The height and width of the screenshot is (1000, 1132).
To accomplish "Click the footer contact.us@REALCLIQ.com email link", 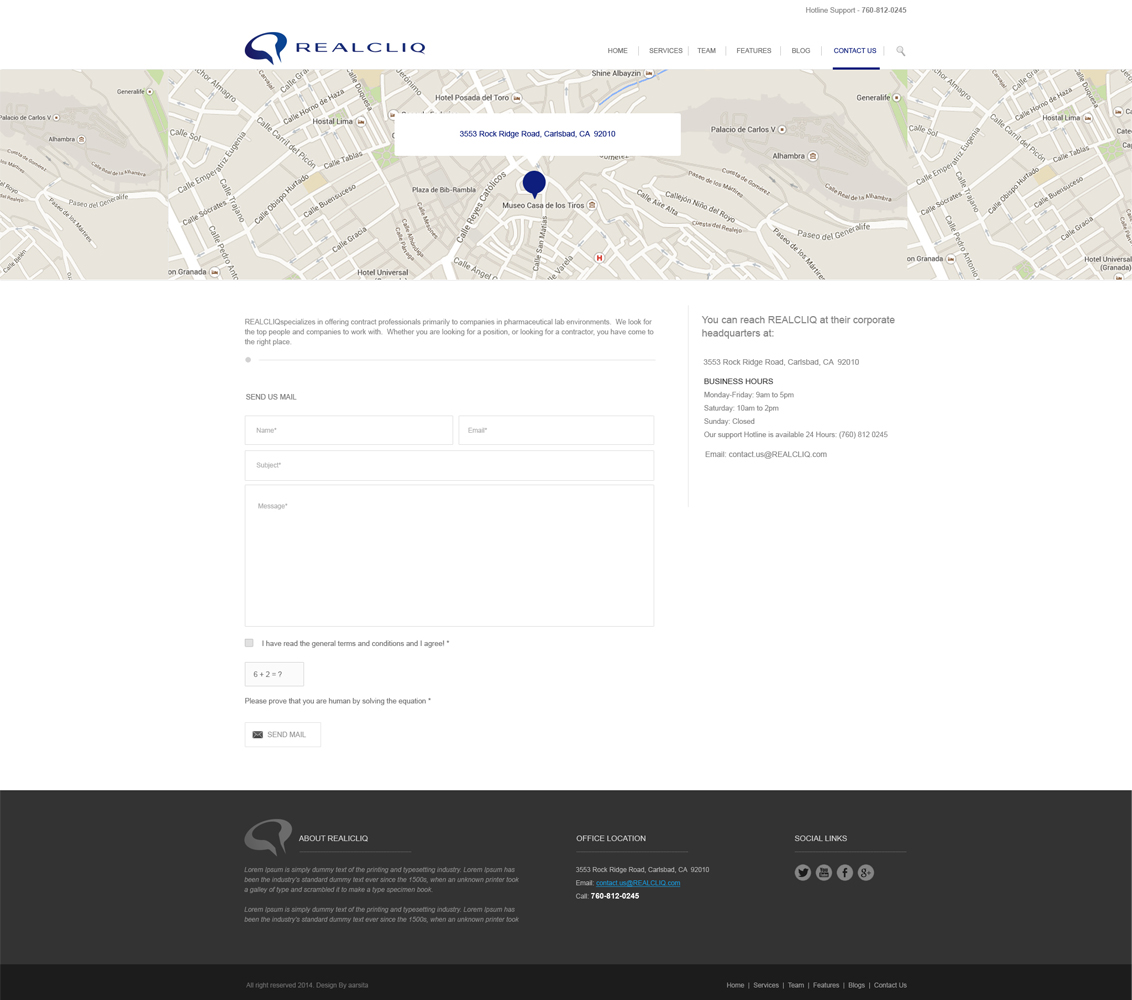I will [638, 883].
